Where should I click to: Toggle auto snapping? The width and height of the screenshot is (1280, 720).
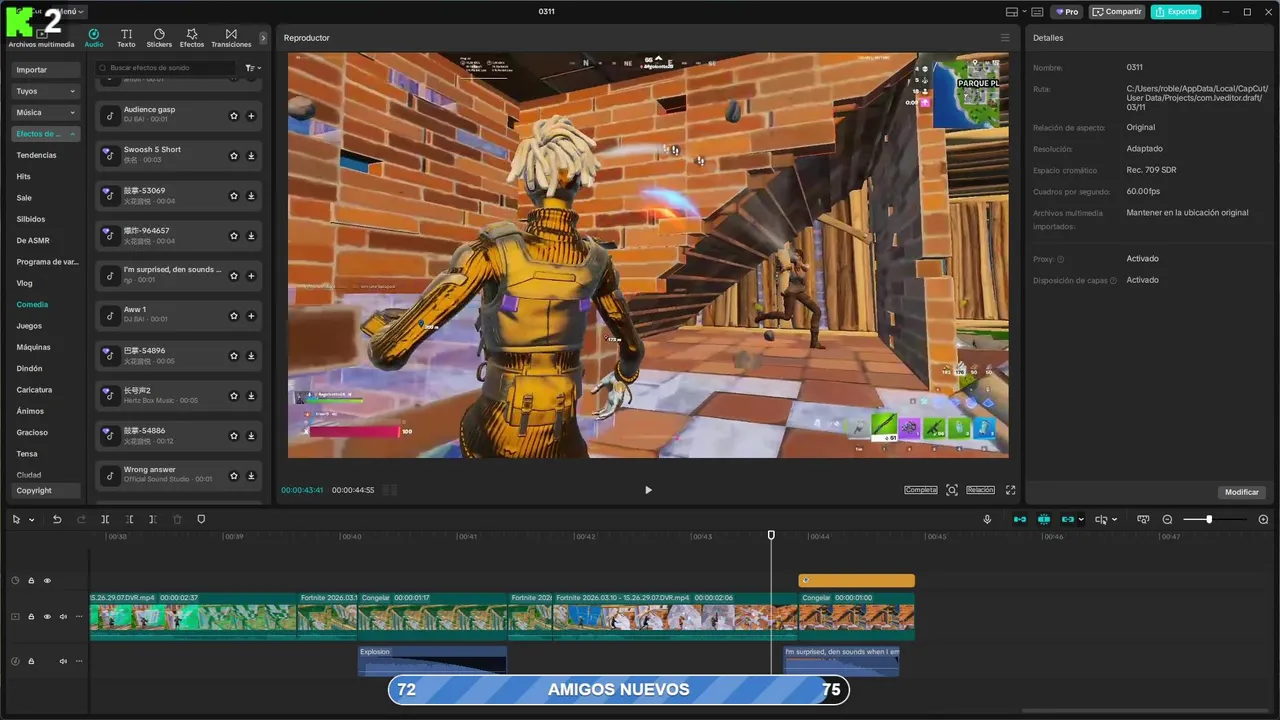point(1044,520)
